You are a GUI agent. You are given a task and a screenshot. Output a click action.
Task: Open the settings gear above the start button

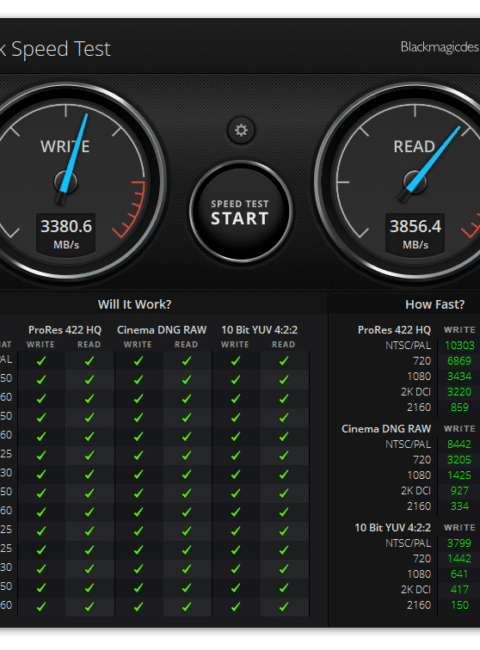click(x=241, y=130)
